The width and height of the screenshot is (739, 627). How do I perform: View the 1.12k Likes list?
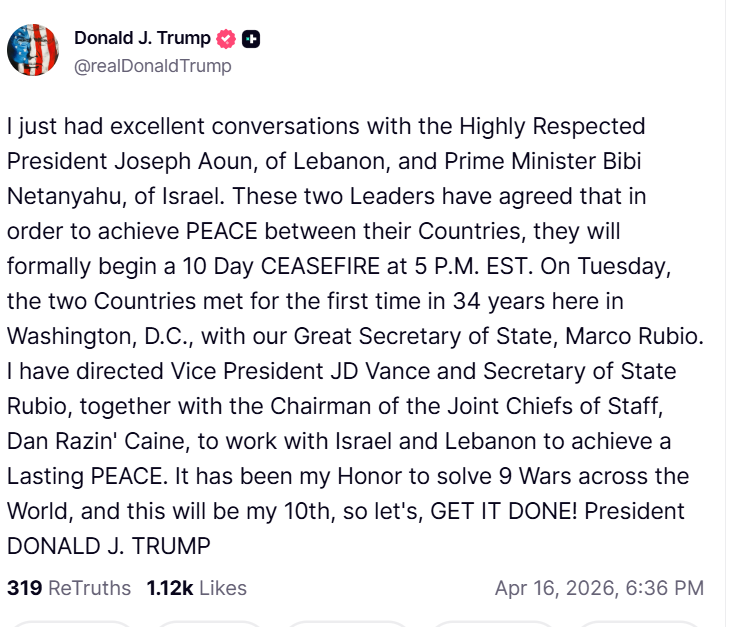click(196, 588)
